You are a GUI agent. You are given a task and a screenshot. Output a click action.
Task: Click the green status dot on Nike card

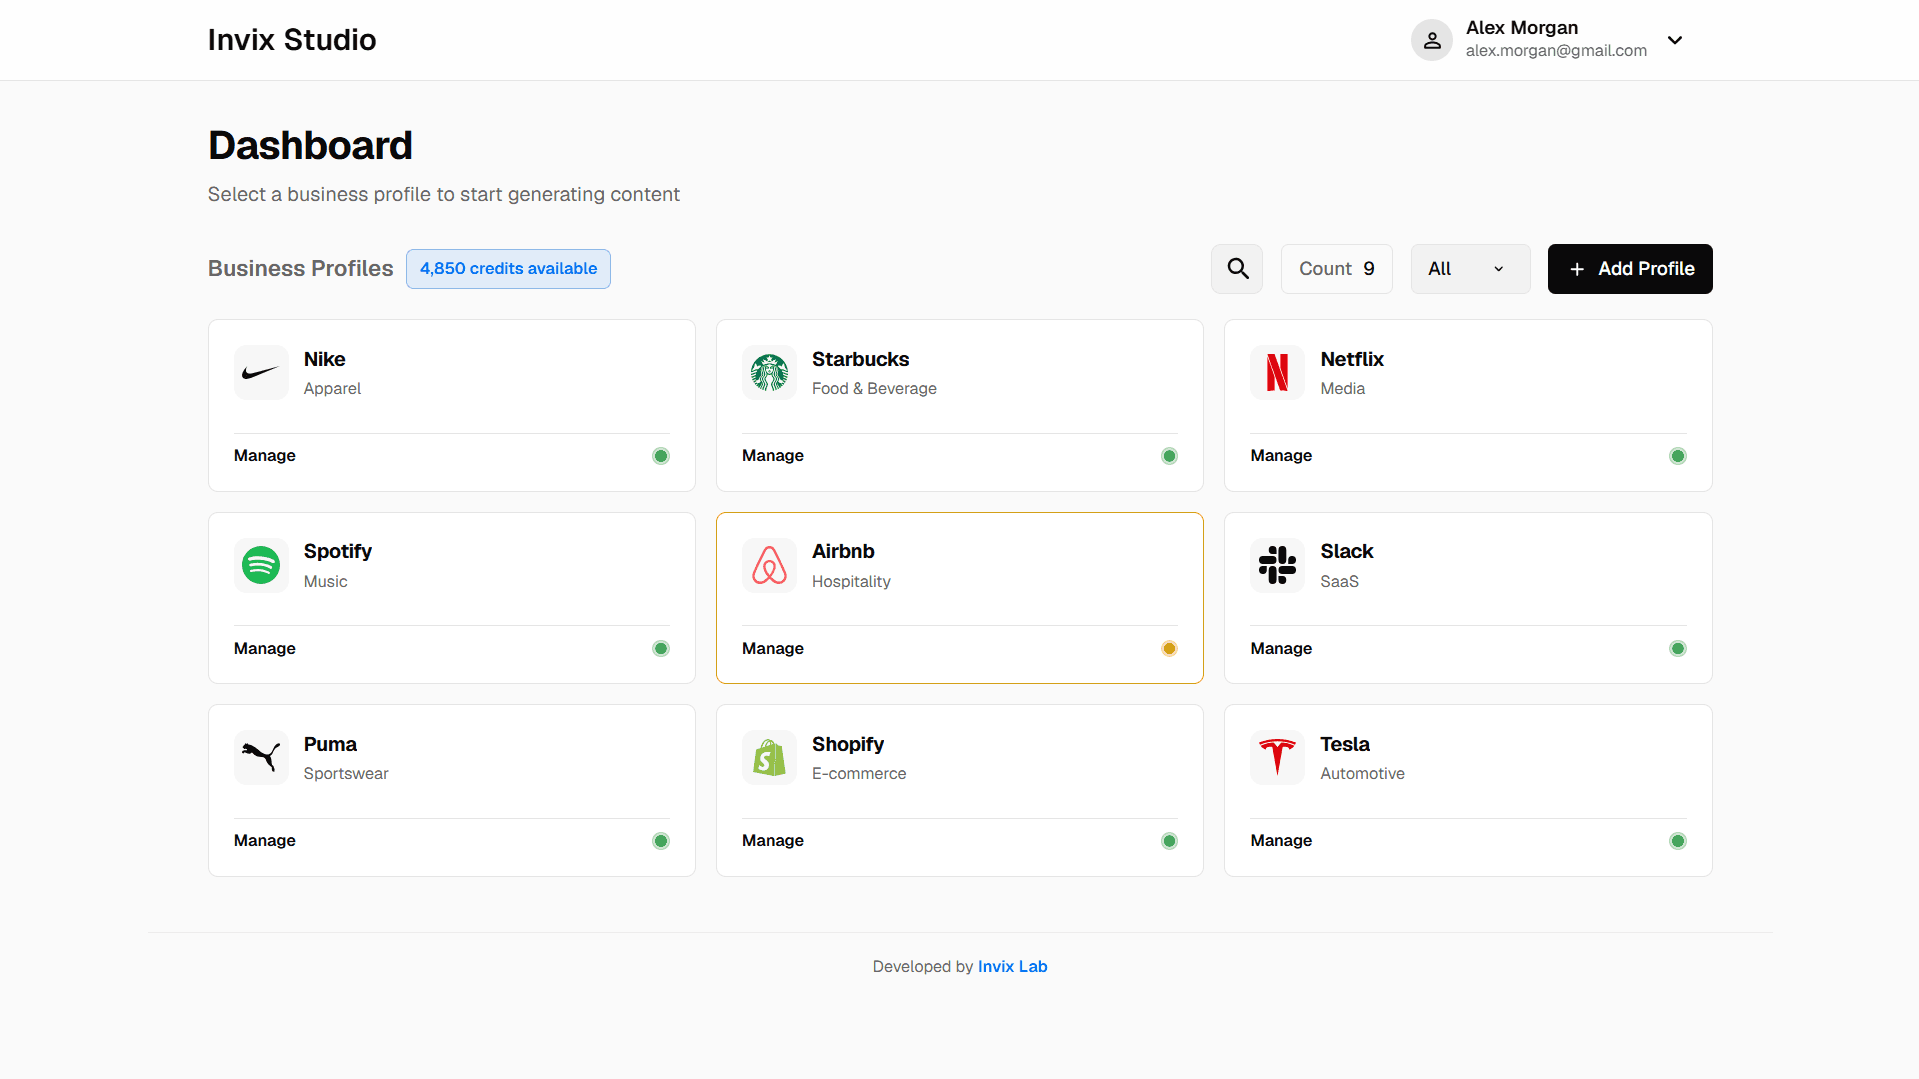[661, 456]
